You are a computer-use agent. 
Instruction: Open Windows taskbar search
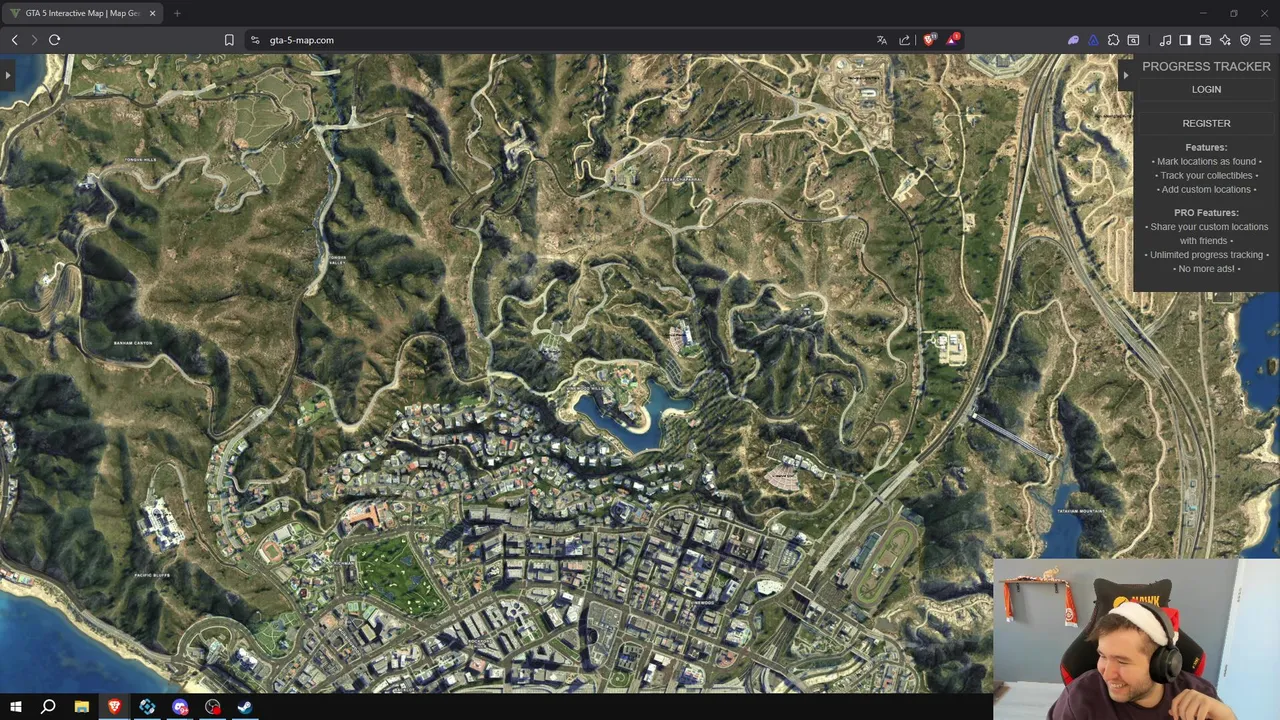(x=48, y=707)
